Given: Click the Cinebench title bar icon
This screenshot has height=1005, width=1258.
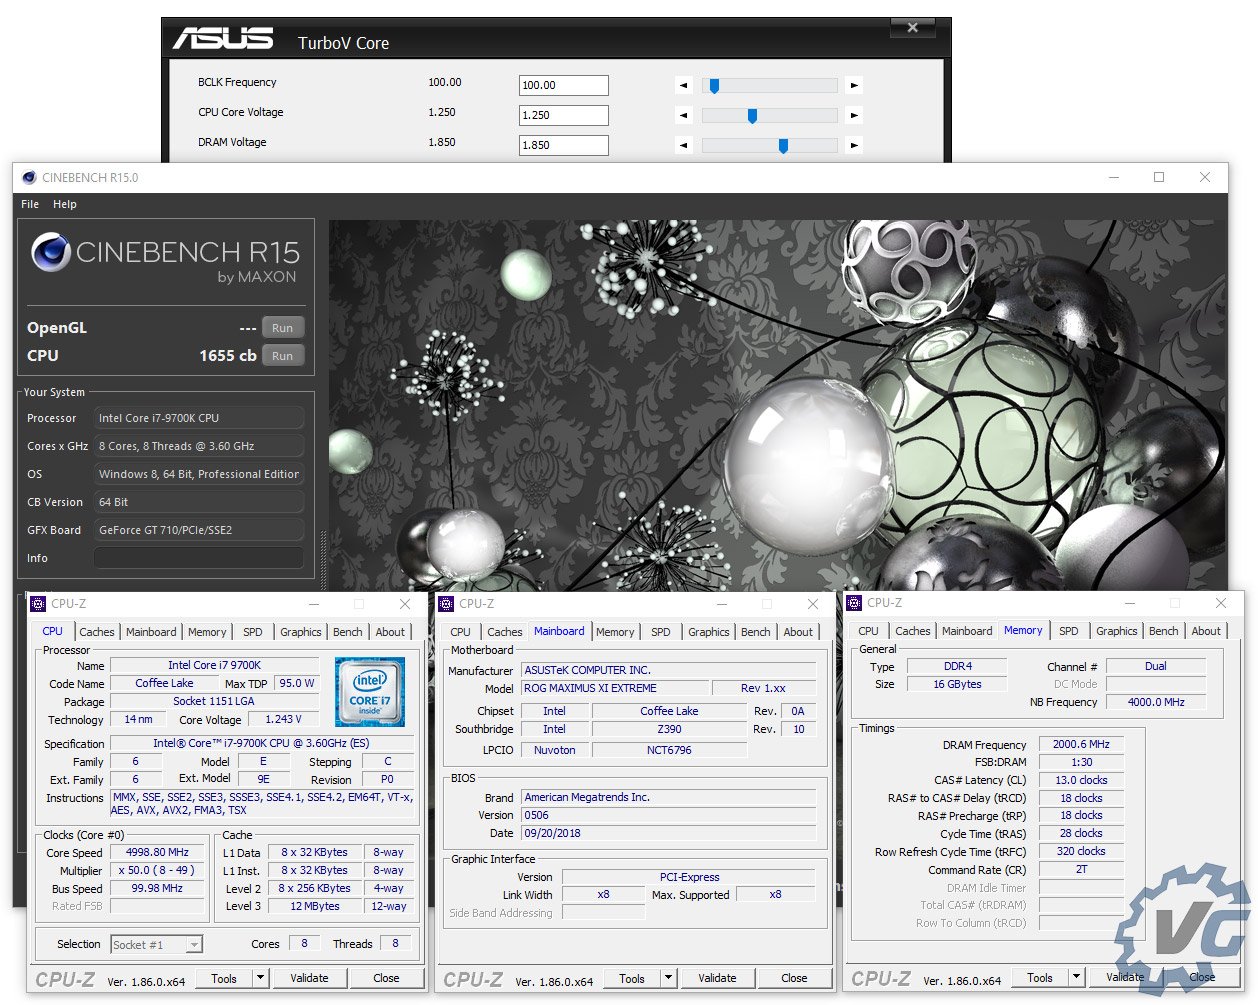Looking at the screenshot, I should [x=29, y=177].
